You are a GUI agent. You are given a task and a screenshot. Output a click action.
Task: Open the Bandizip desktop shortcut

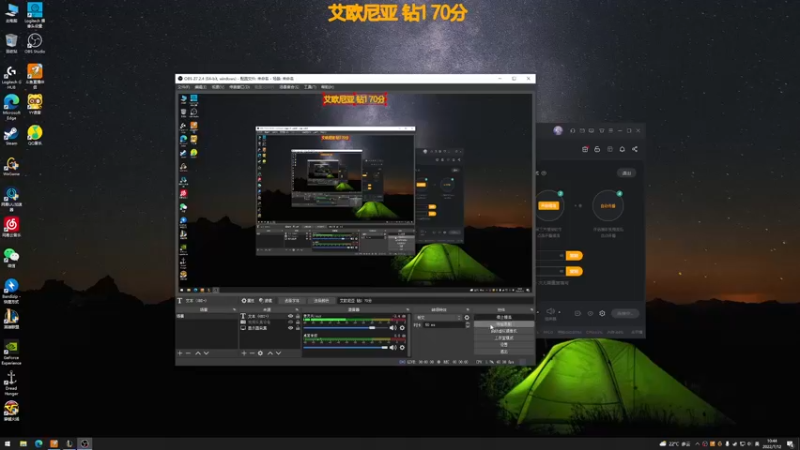tap(11, 291)
